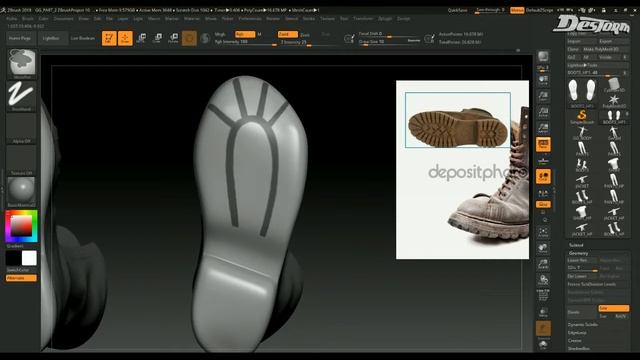Screen dimensions: 640x360
Task: Toggle the Mrgb mode
Action: 220,34
